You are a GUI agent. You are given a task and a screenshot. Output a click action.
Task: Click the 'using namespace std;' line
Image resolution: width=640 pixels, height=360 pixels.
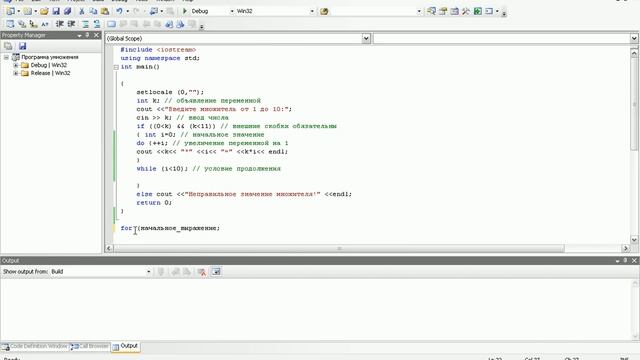160,58
